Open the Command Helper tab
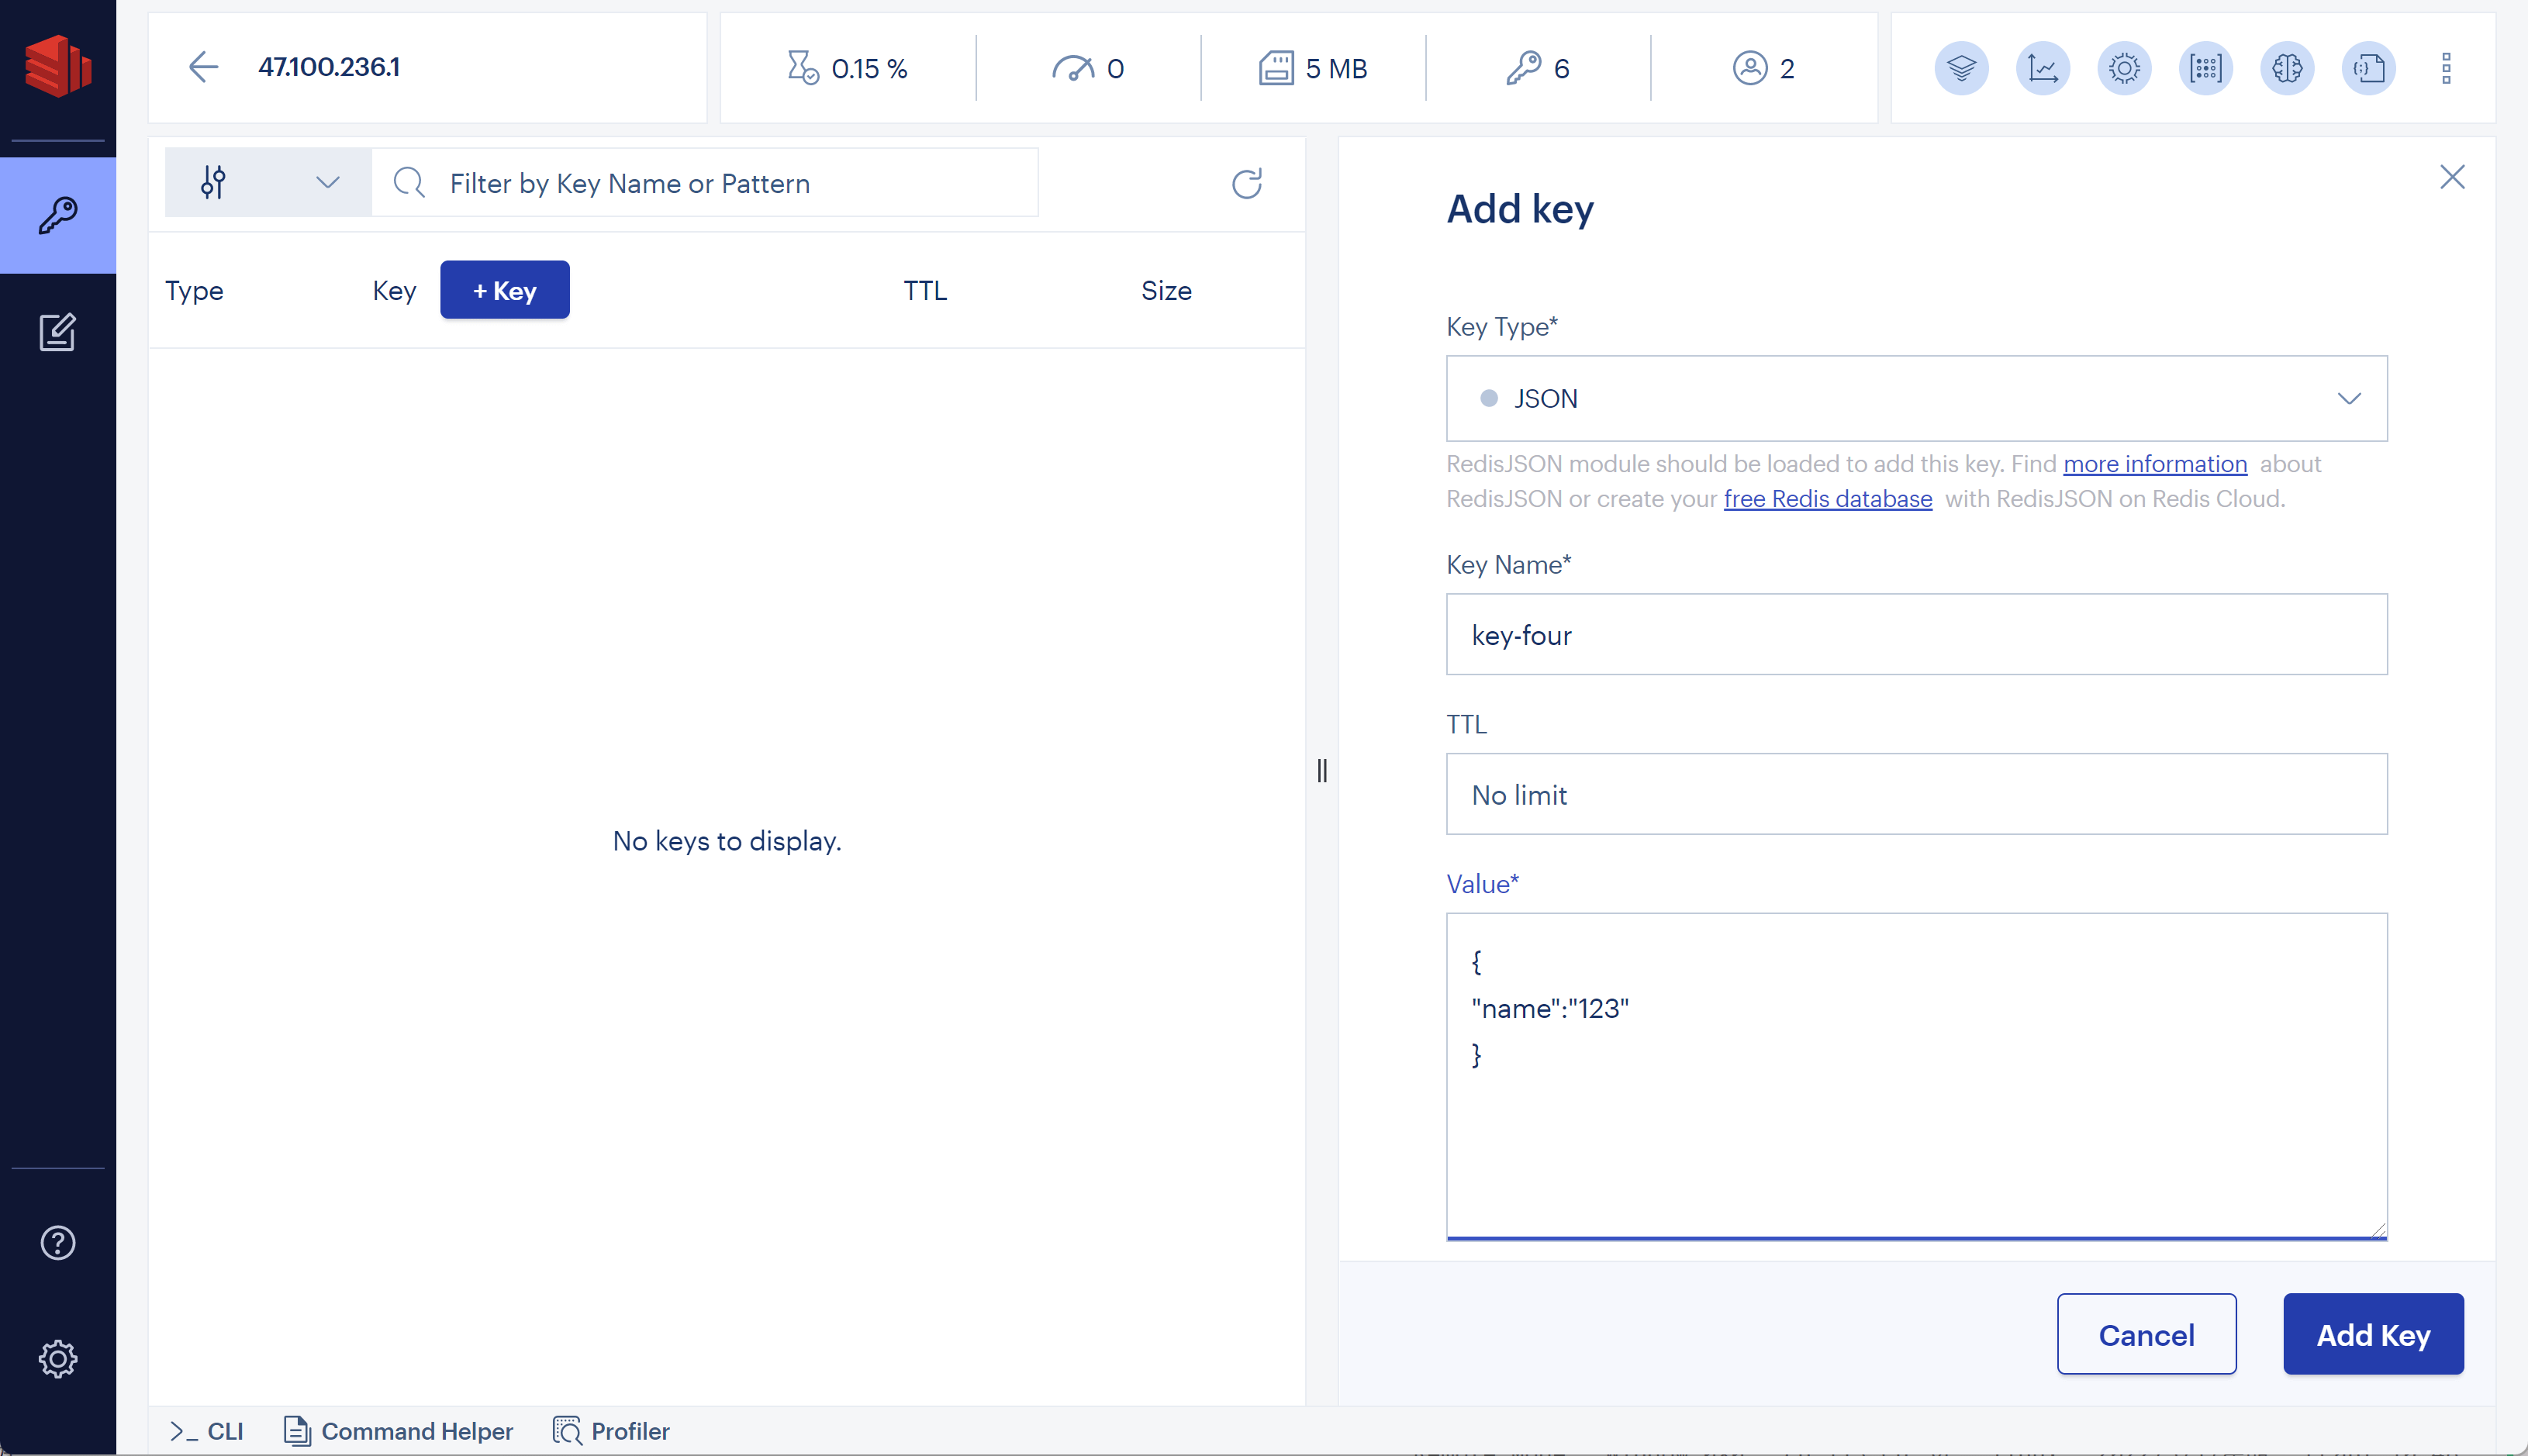 pos(398,1430)
